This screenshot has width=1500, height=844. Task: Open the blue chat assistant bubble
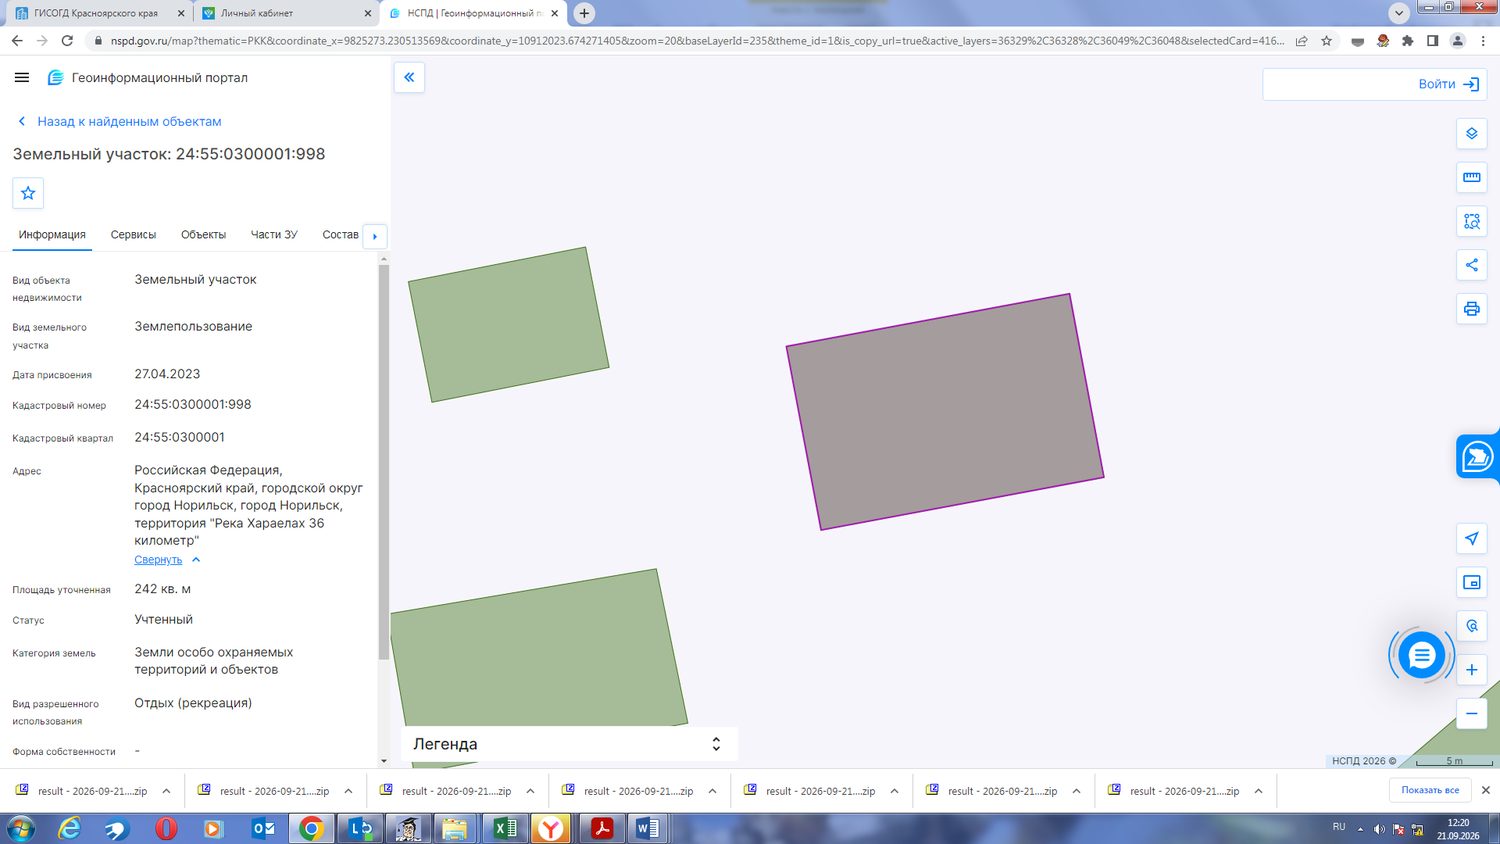click(x=1421, y=656)
